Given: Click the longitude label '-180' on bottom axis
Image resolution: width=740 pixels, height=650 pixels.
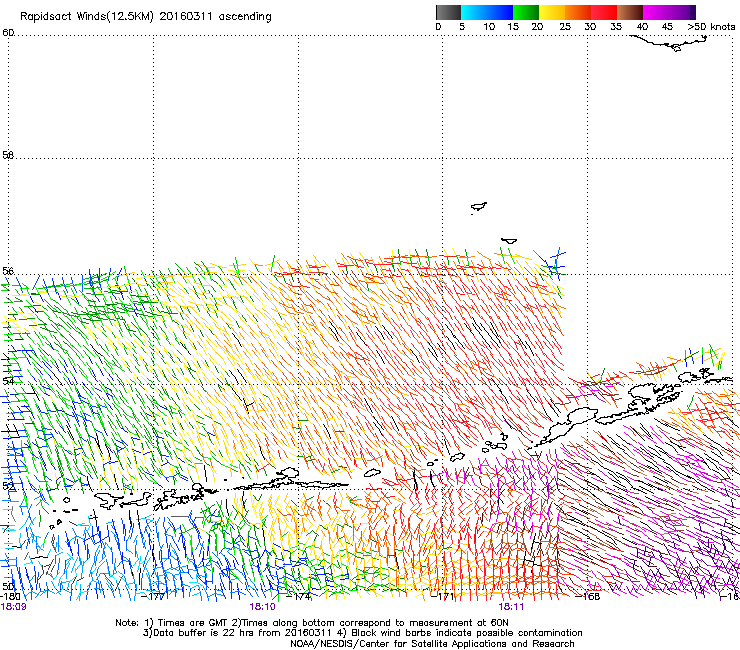Looking at the screenshot, I should (10, 597).
